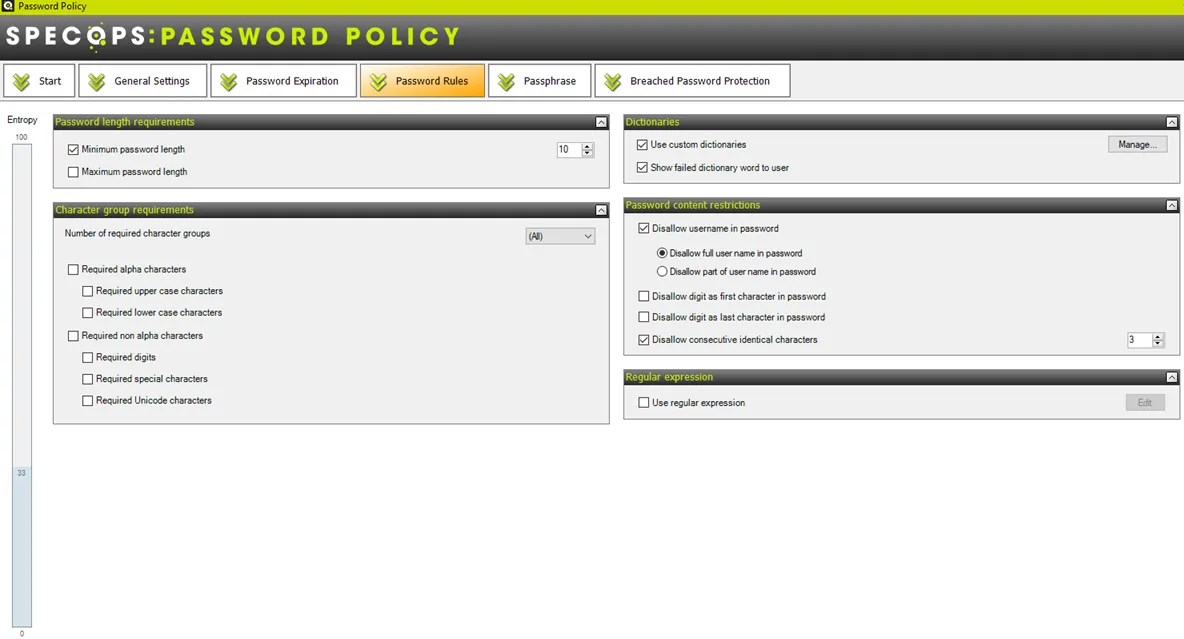The image size is (1184, 639).
Task: Enable Required lower case characters
Action: pyautogui.click(x=88, y=313)
